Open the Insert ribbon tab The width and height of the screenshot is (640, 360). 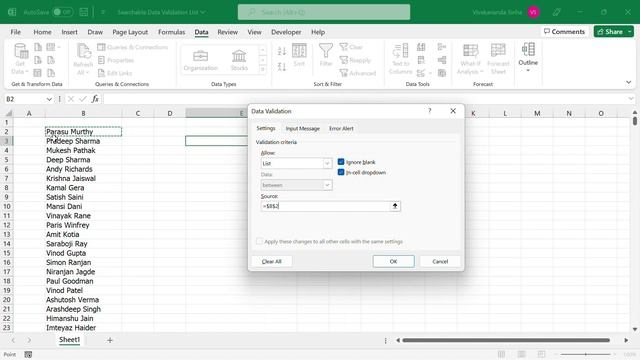point(69,32)
